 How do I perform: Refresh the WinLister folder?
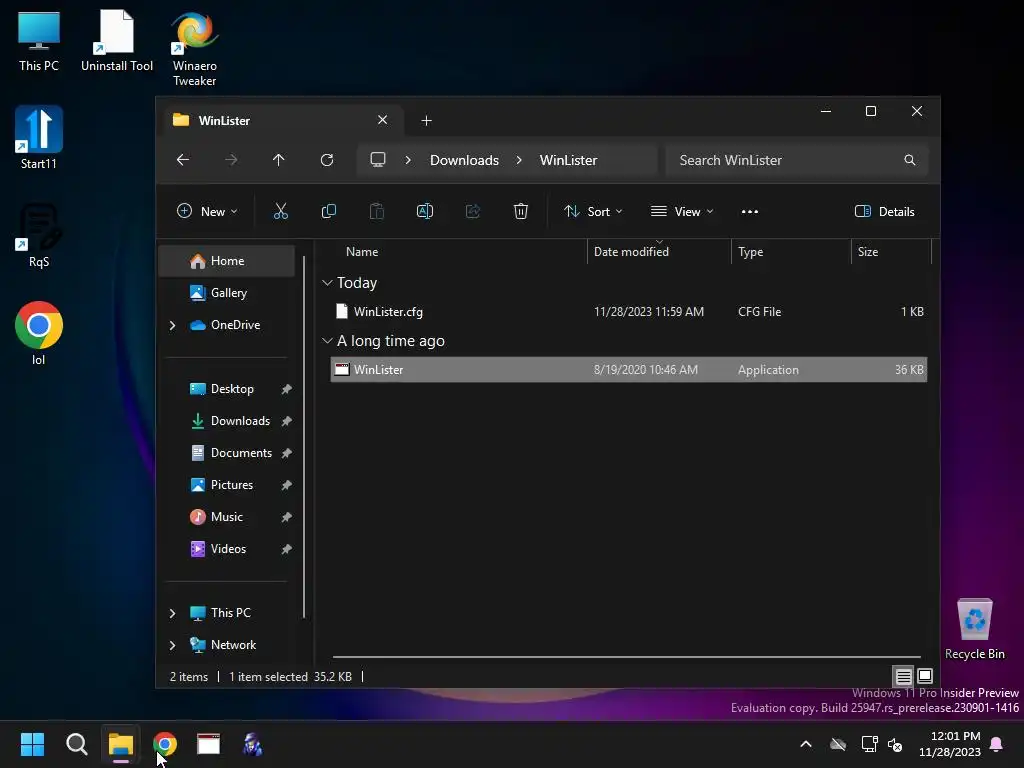327,160
